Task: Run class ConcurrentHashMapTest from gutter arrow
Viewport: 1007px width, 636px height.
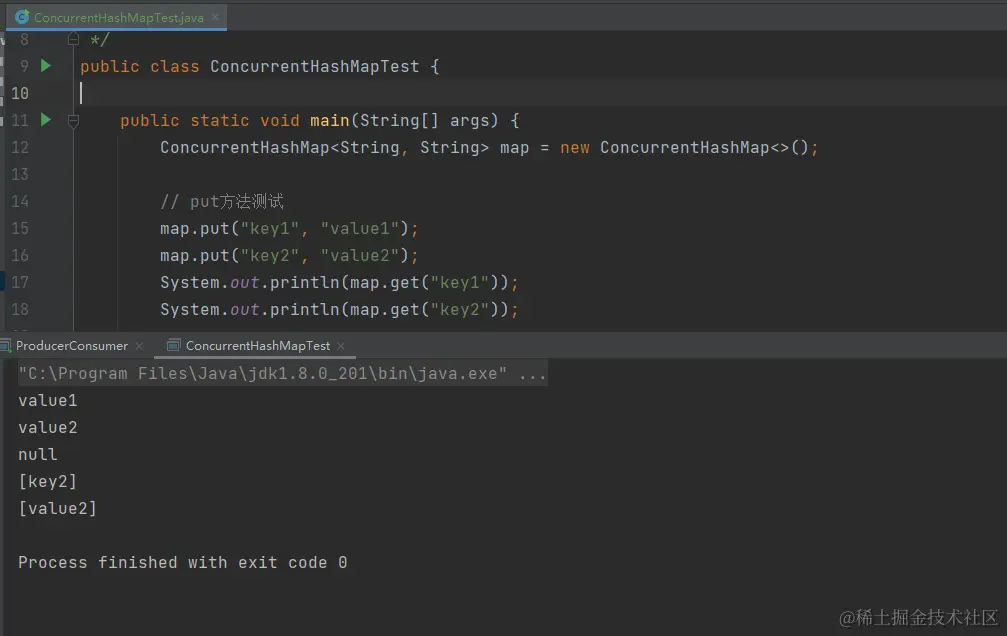Action: tap(46, 66)
